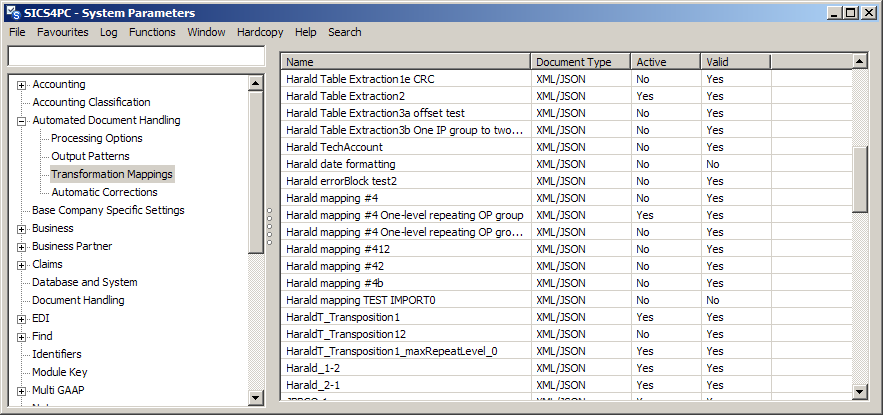This screenshot has height=415, width=883.
Task: Click the splitter handle between panels
Action: pyautogui.click(x=270, y=225)
